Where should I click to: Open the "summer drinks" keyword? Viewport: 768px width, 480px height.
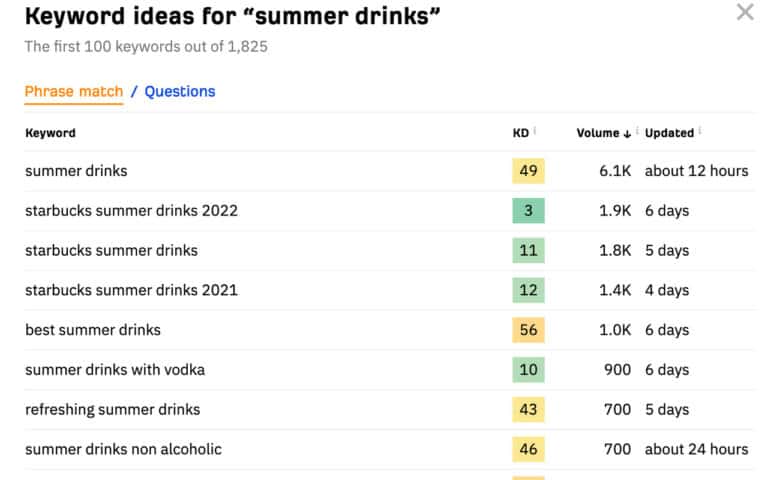pos(76,171)
